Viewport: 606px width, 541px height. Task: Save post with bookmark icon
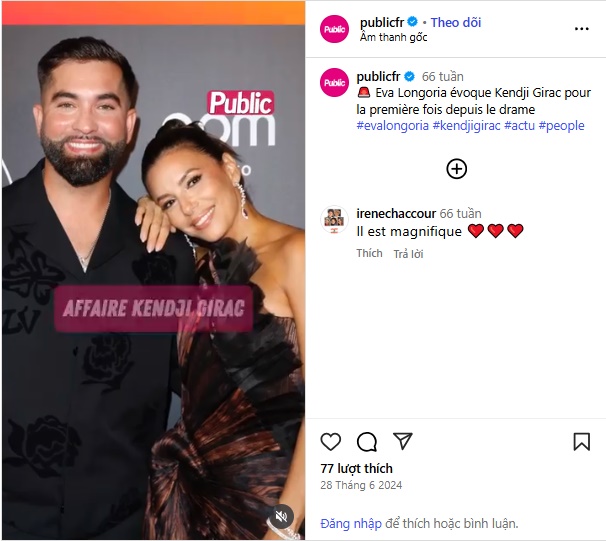click(582, 442)
